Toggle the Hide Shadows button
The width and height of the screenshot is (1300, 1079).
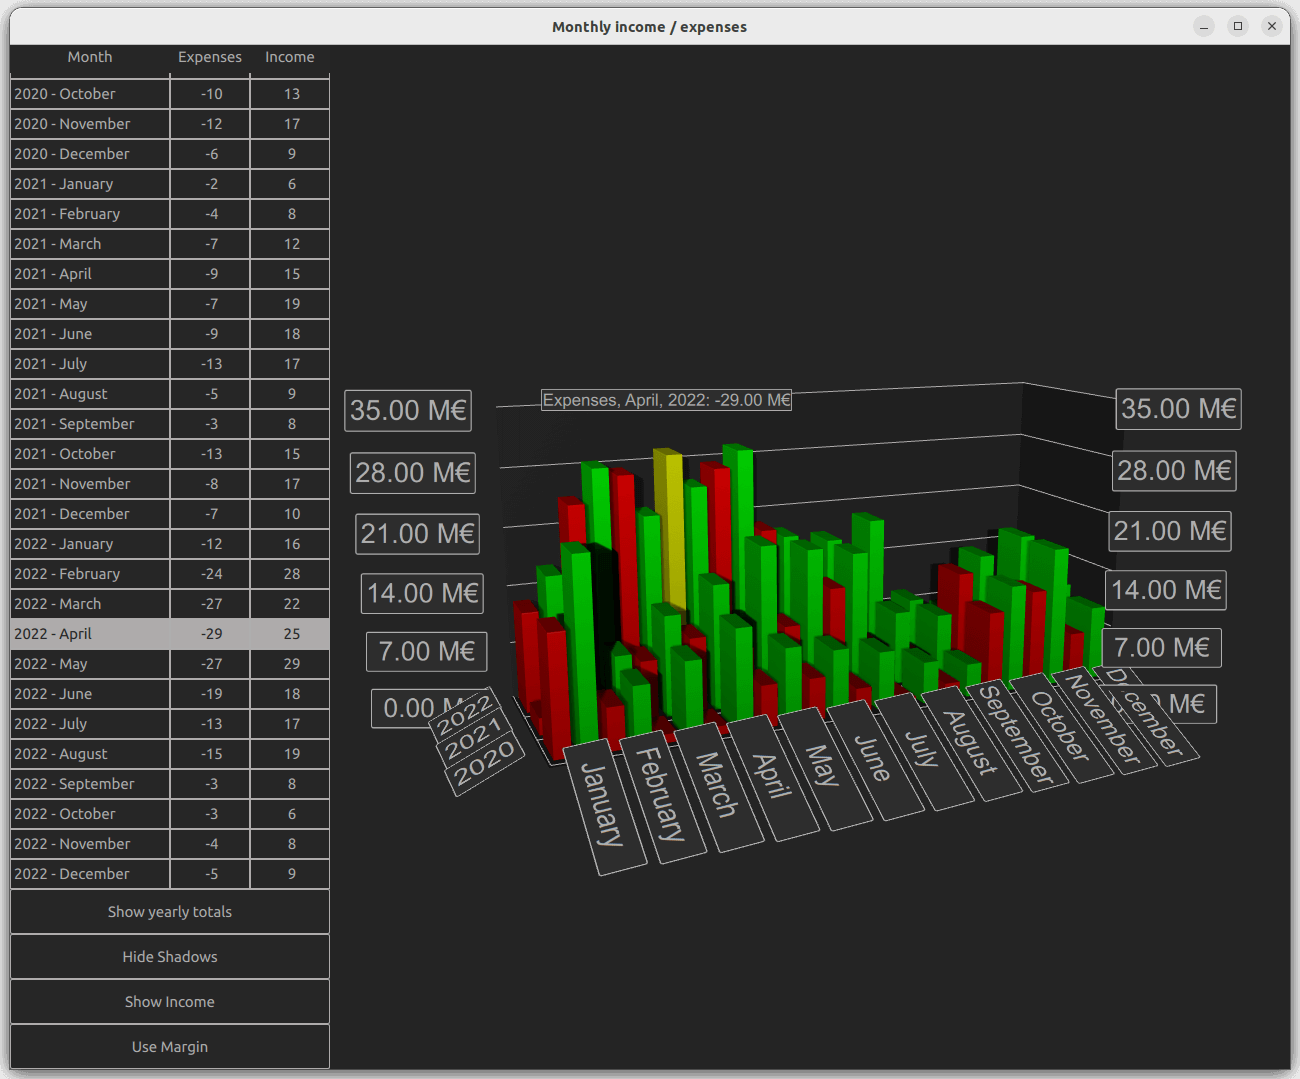[x=170, y=957]
